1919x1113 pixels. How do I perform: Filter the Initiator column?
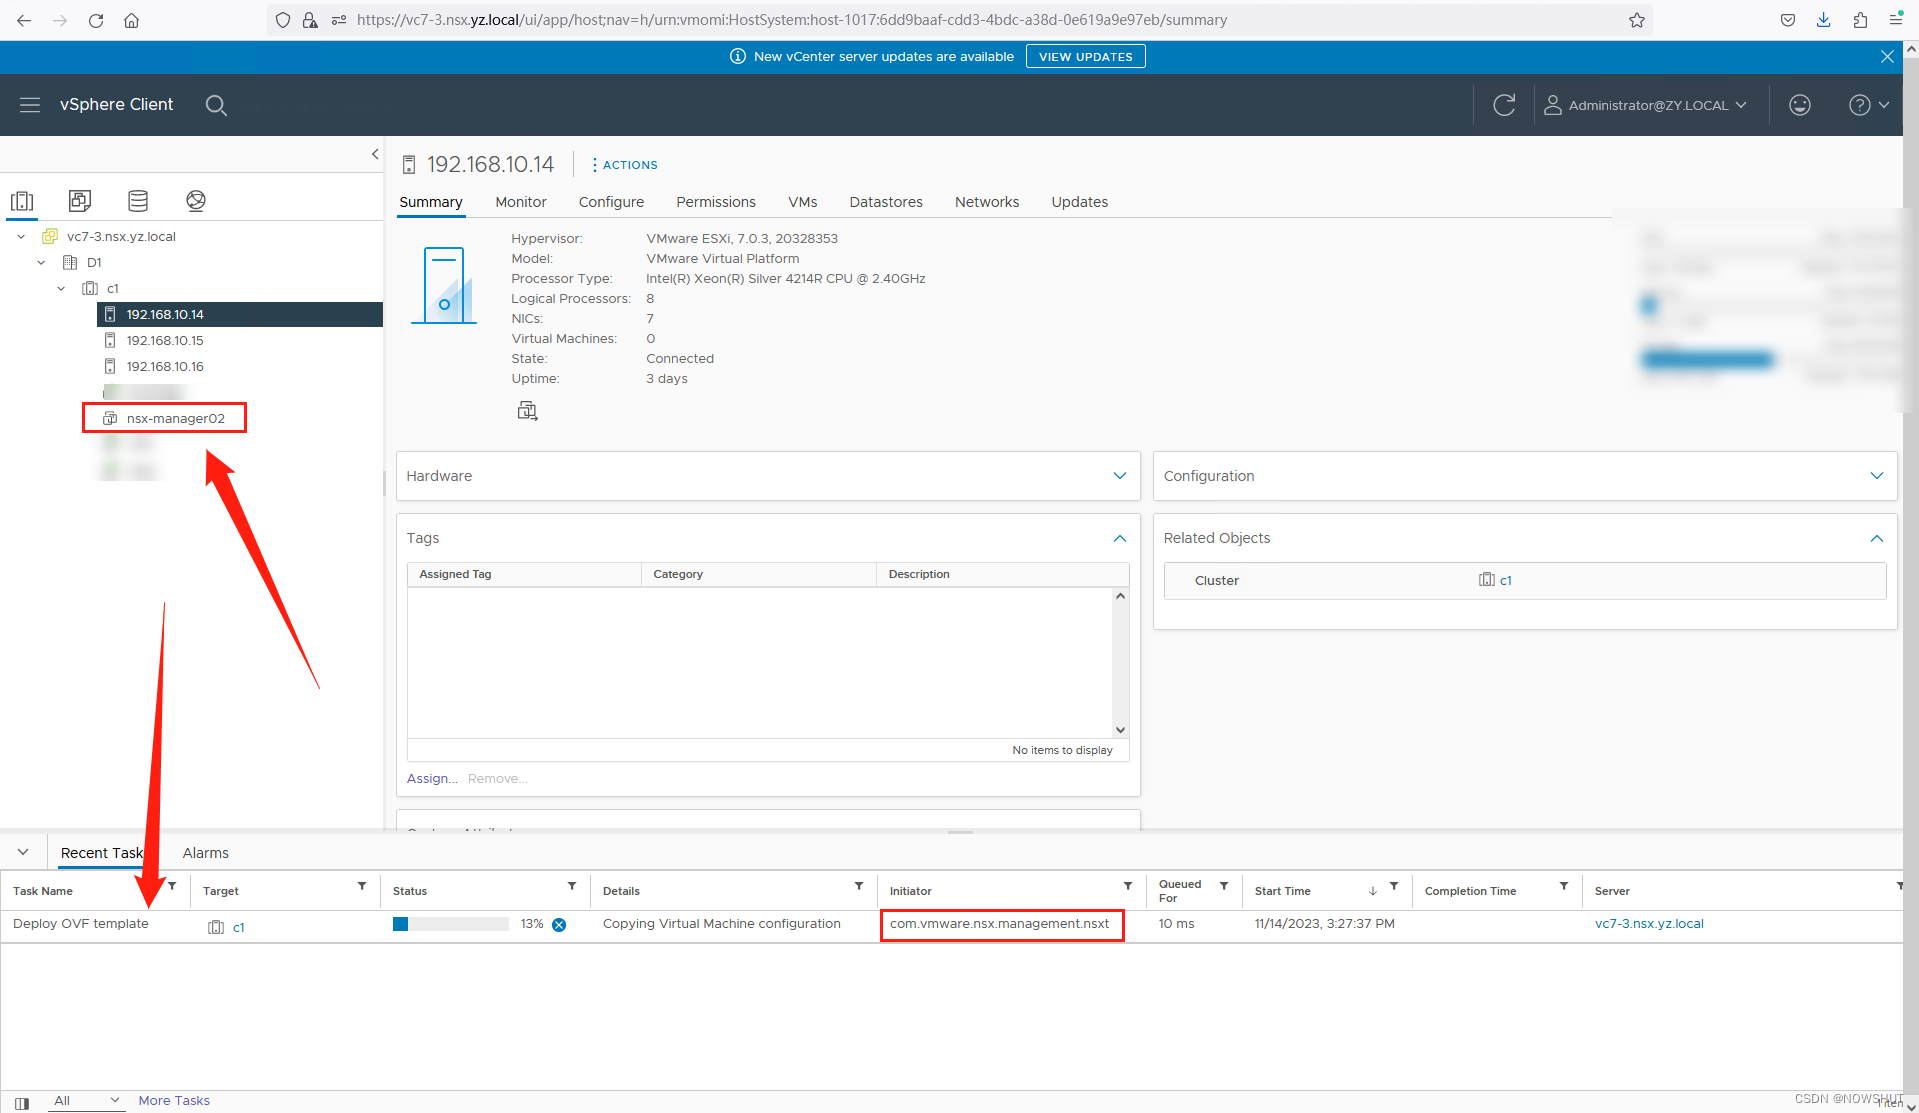coord(1128,886)
